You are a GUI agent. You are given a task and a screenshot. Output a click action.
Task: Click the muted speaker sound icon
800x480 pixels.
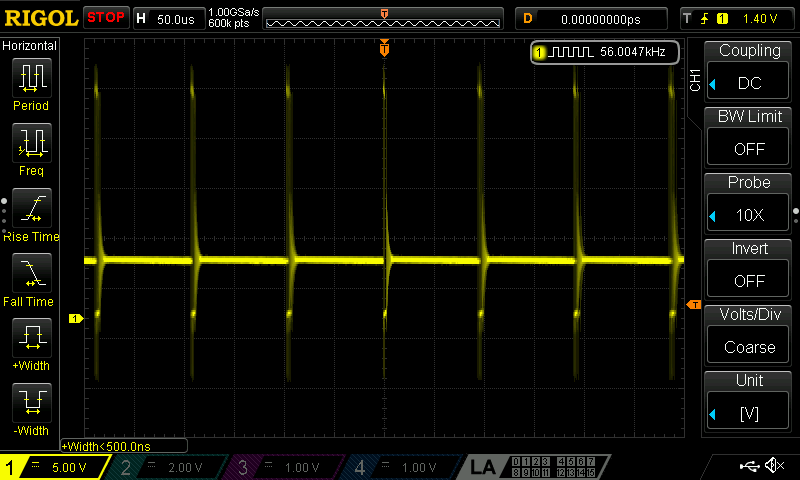774,466
